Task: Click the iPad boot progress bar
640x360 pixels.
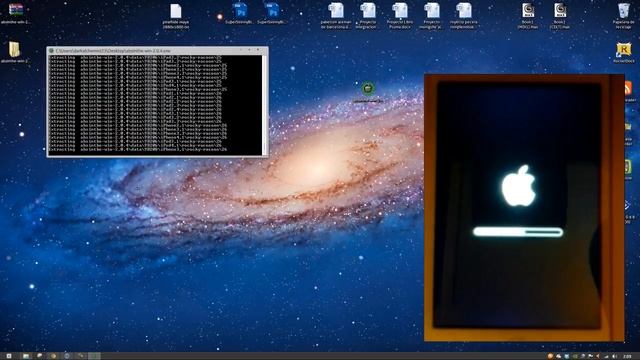Action: [518, 232]
